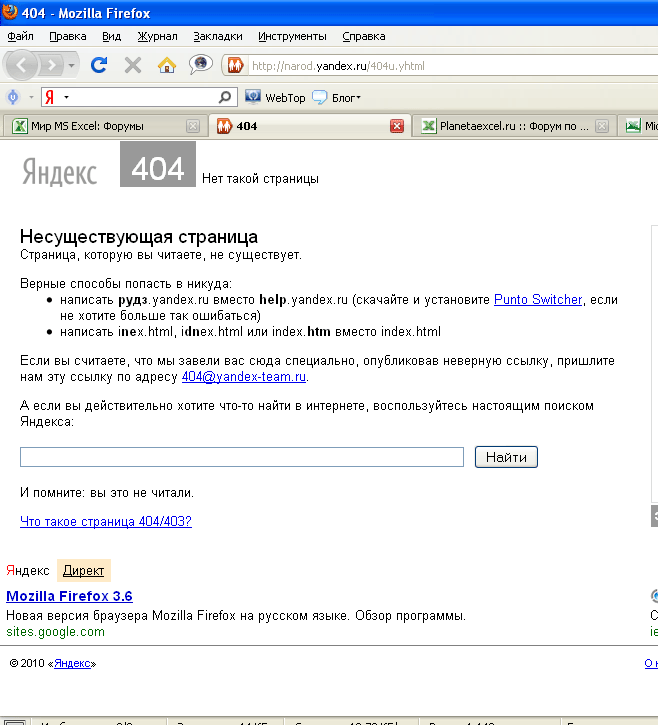Follow the Punto Switcher link
658x725 pixels.
(538, 300)
